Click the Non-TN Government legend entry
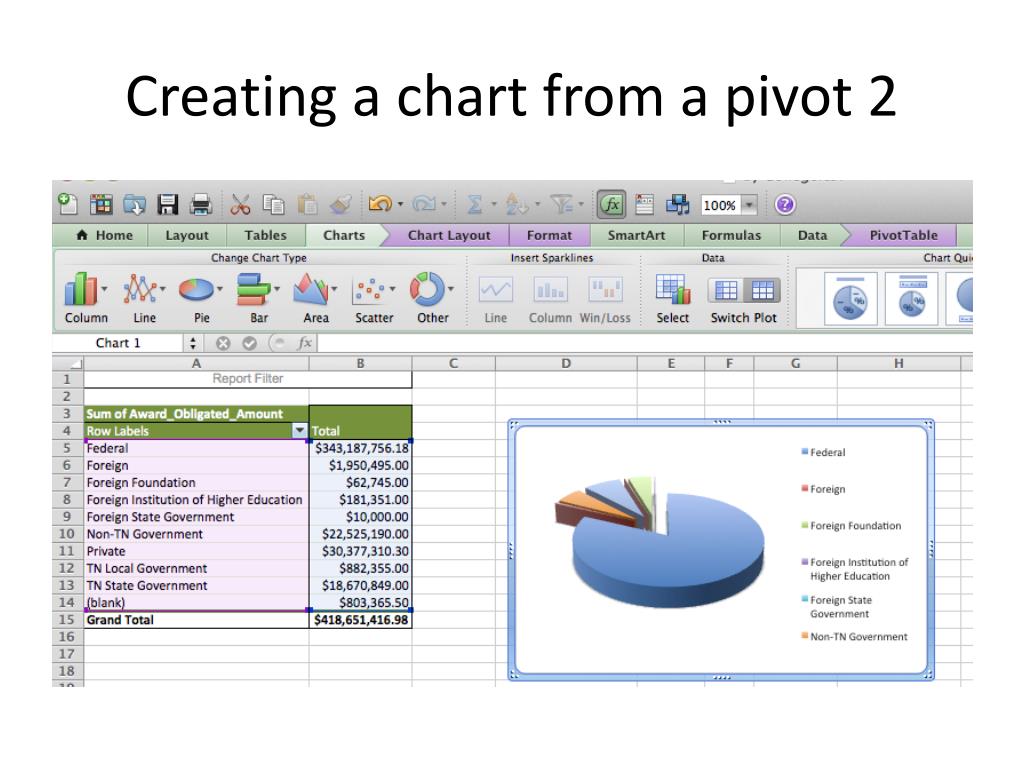 pos(855,636)
